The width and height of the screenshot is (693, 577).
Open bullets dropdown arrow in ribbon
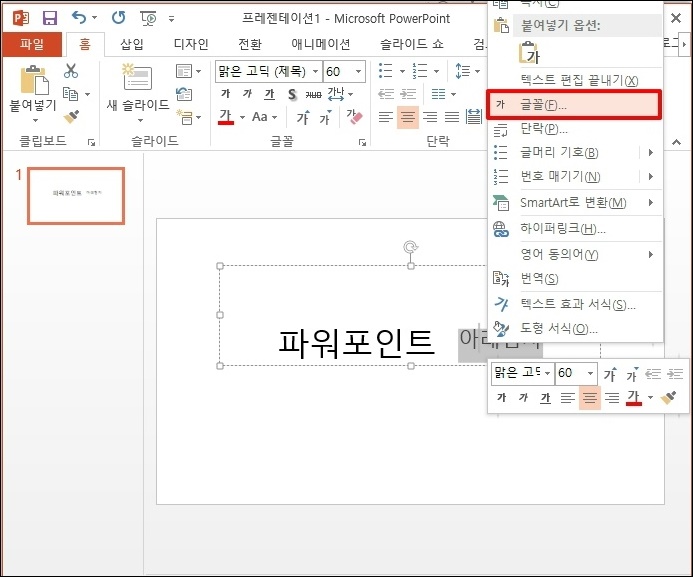(402, 71)
